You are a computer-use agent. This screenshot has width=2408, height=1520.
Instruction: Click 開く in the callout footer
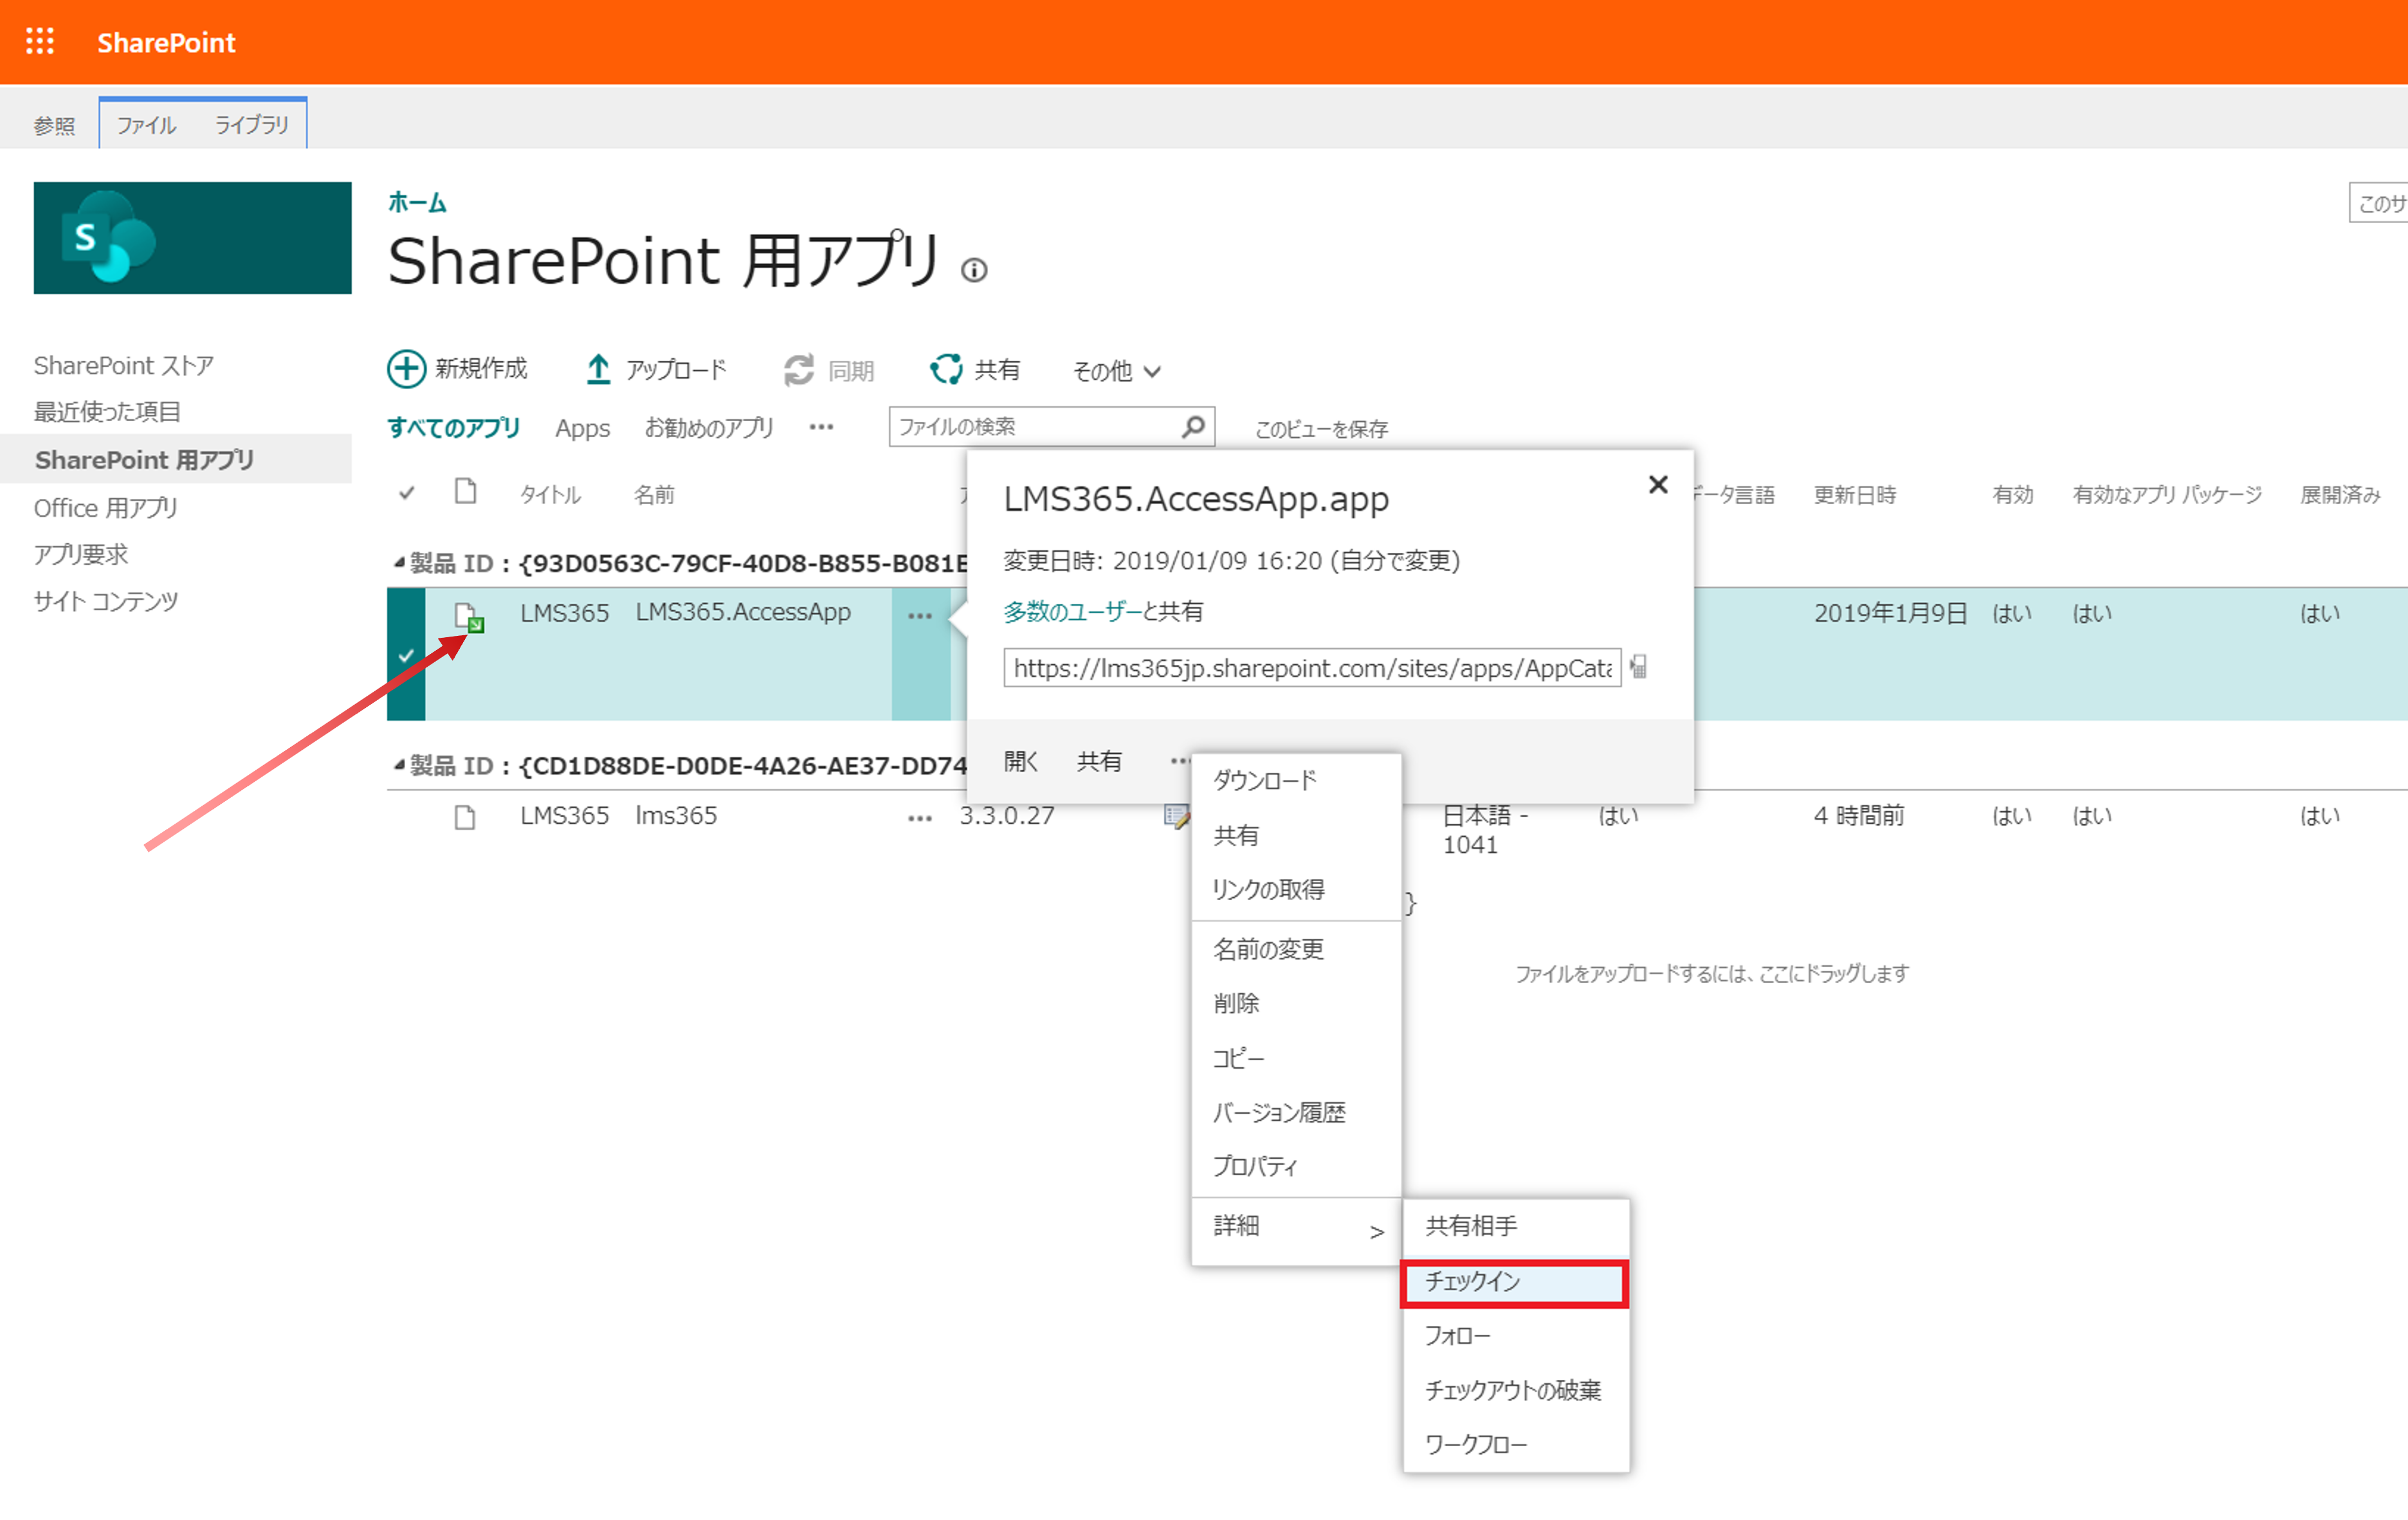point(1021,762)
